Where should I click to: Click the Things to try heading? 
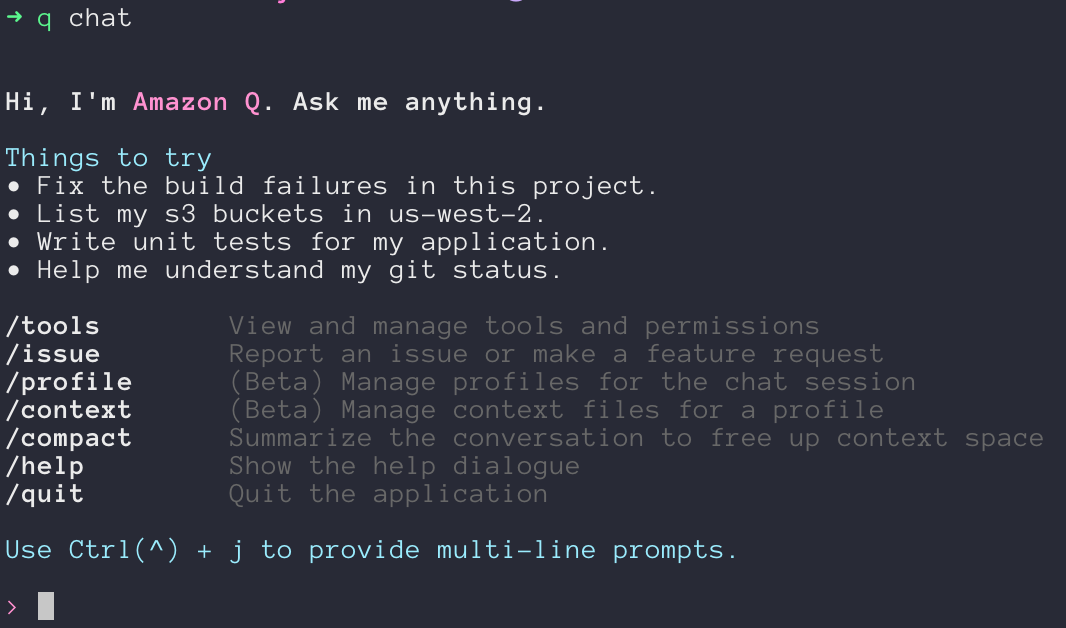(x=109, y=158)
